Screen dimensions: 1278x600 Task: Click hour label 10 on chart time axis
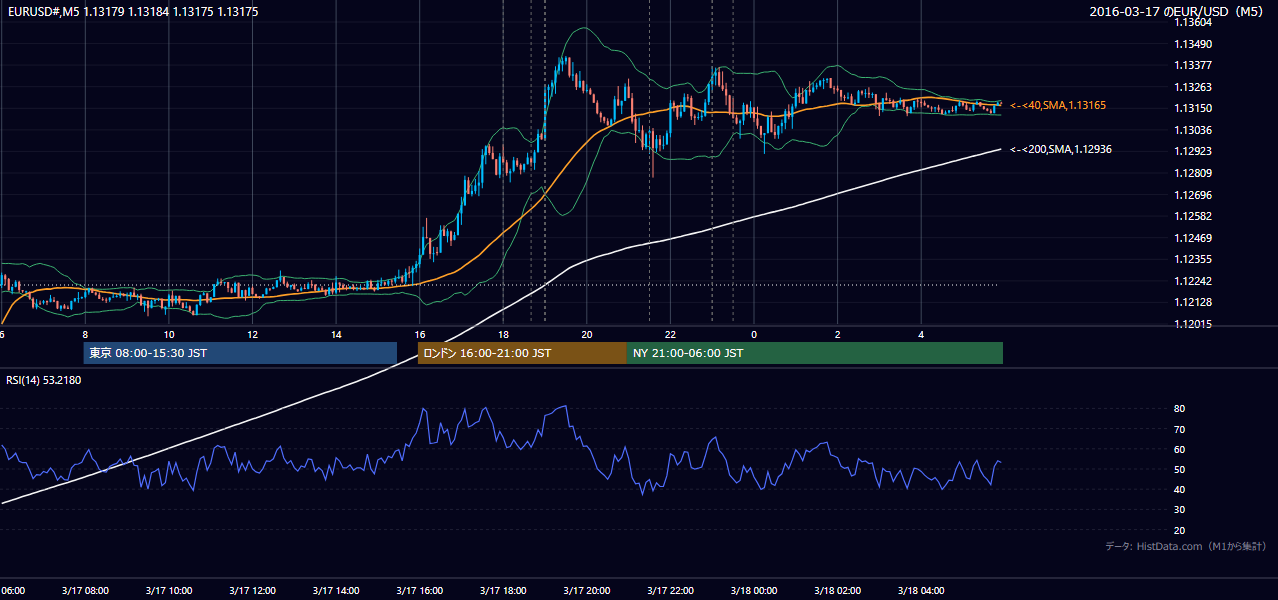(x=169, y=334)
